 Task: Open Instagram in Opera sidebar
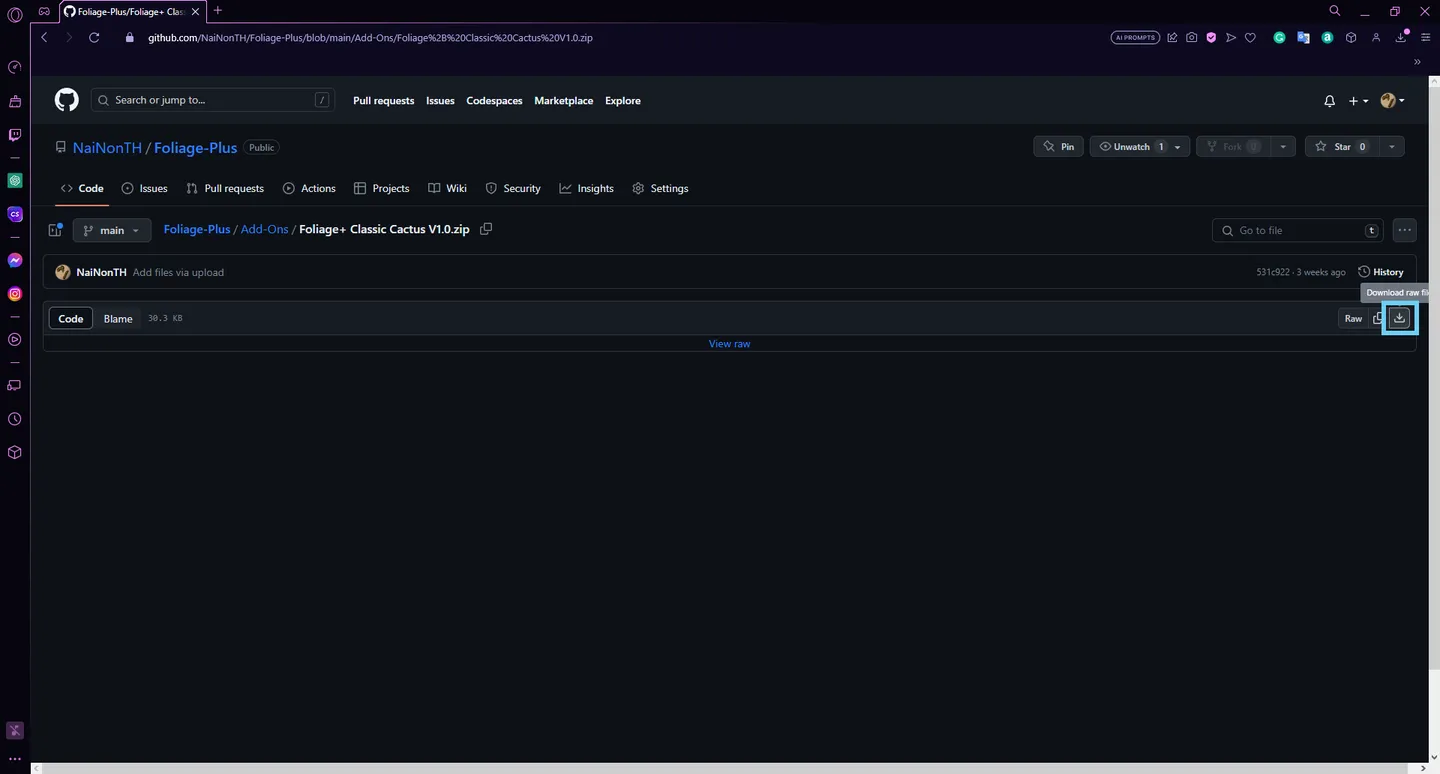point(15,294)
